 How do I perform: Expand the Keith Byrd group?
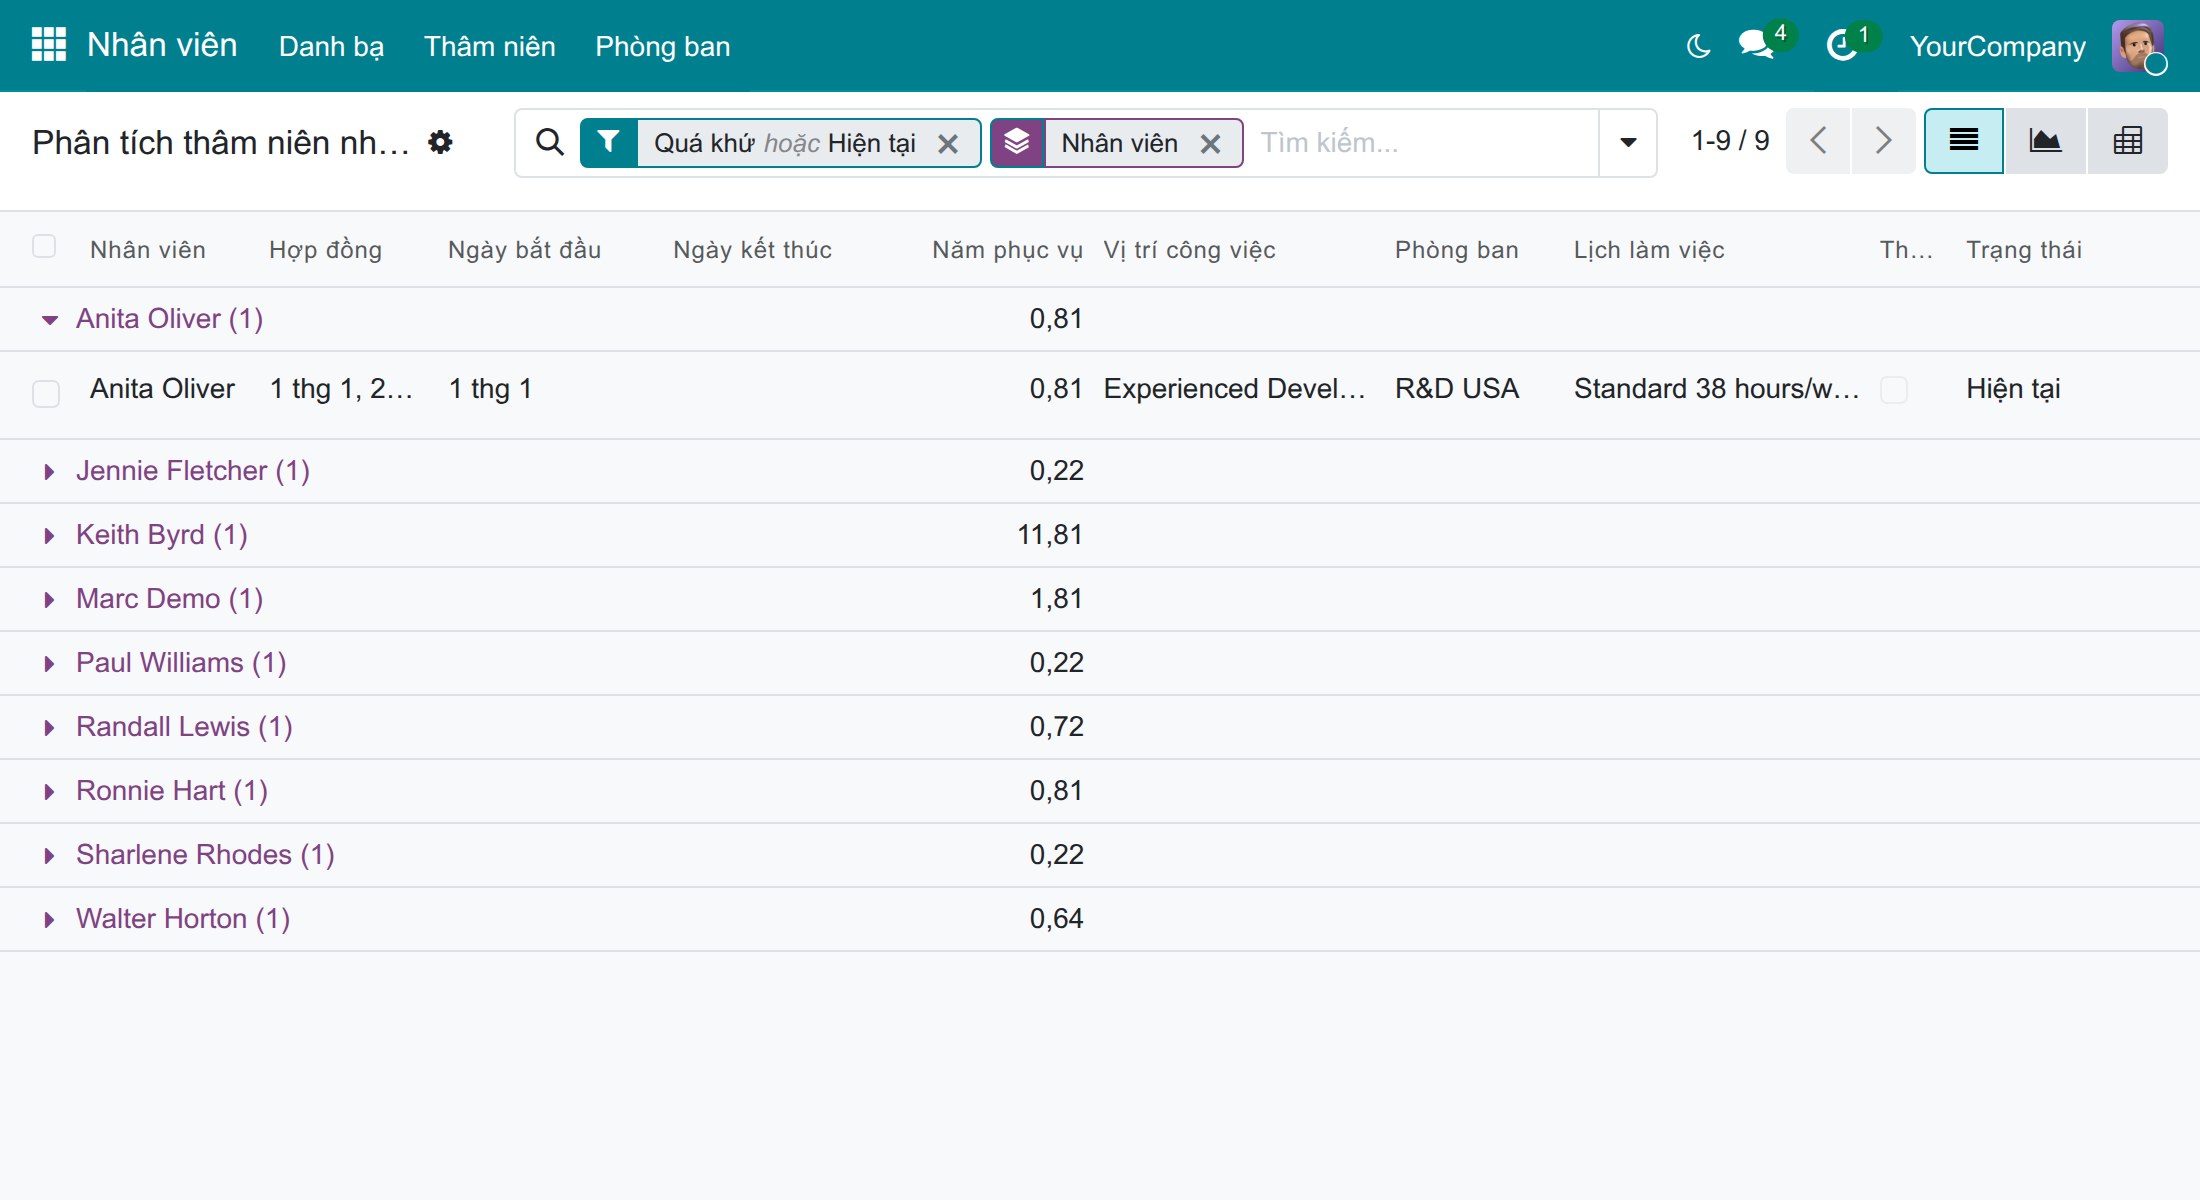[x=49, y=536]
